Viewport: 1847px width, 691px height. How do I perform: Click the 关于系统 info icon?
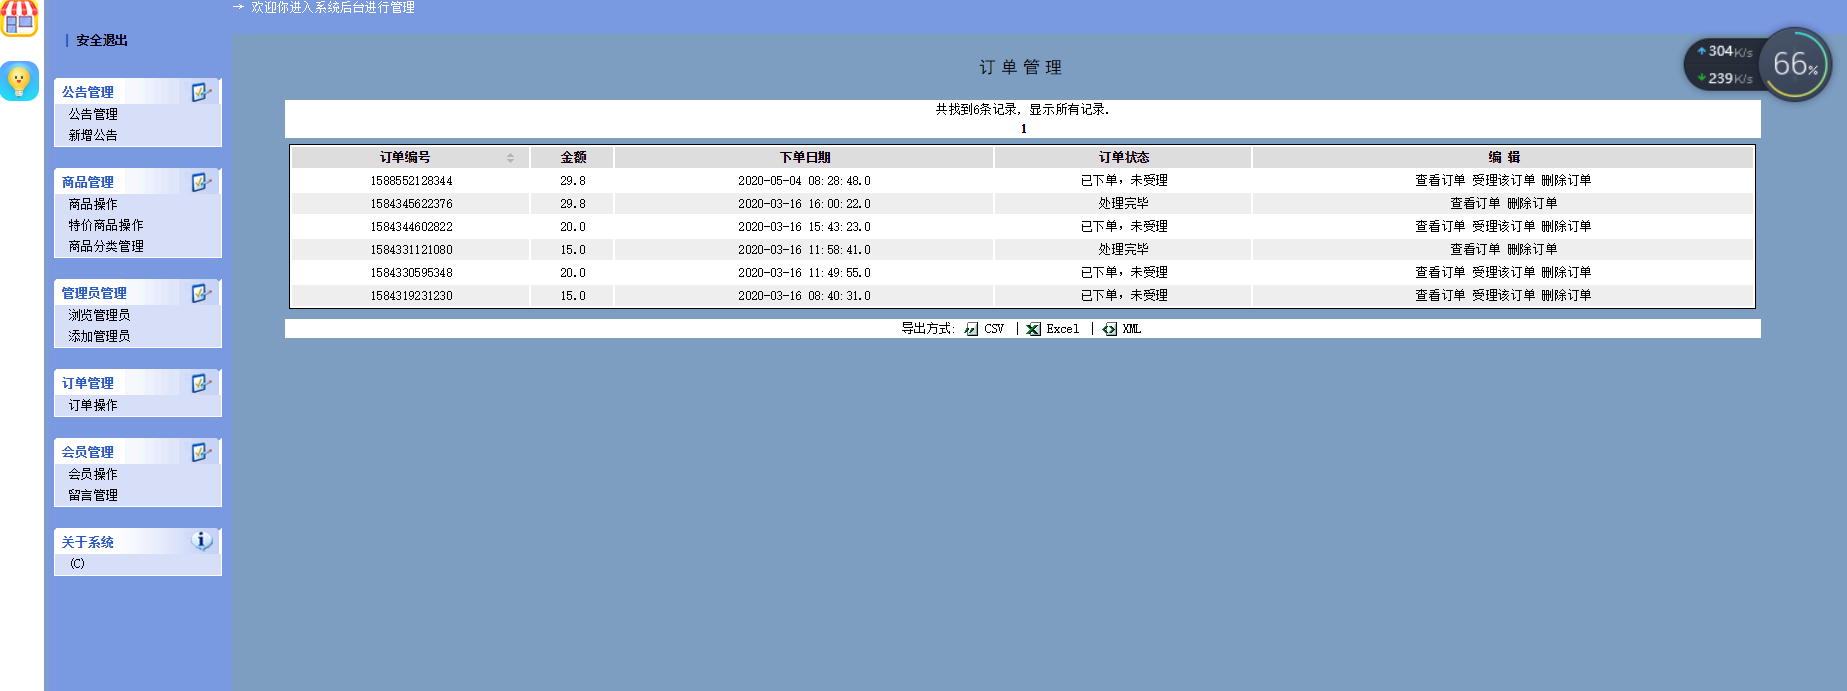[201, 541]
